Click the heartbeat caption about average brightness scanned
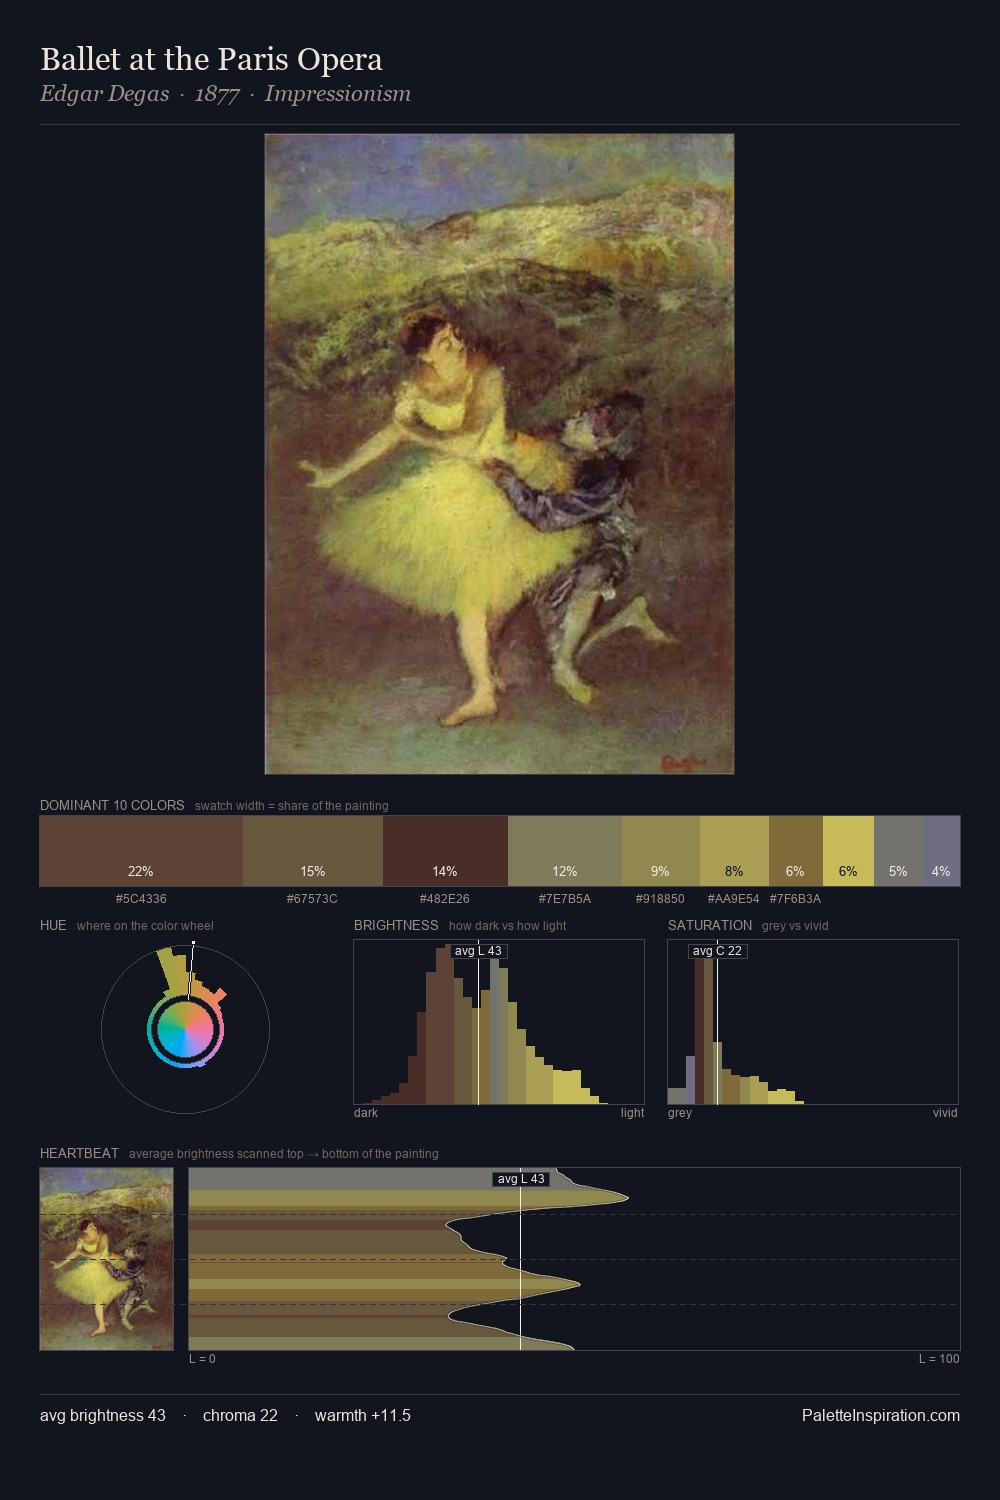 pyautogui.click(x=283, y=1153)
